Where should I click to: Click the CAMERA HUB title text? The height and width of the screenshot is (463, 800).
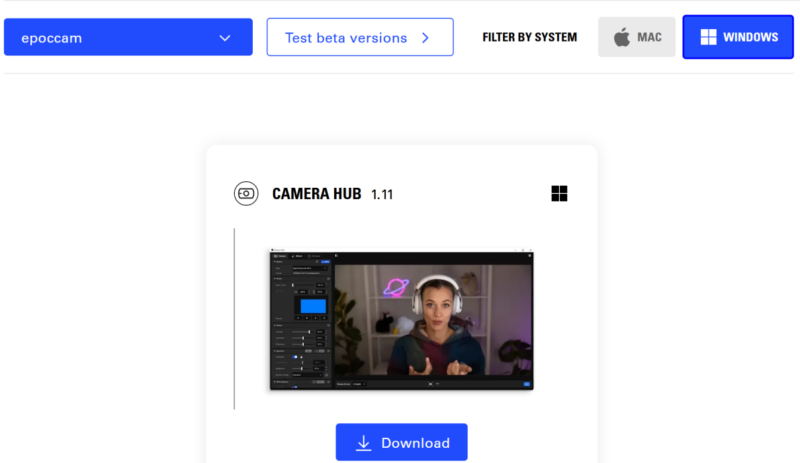pos(316,194)
